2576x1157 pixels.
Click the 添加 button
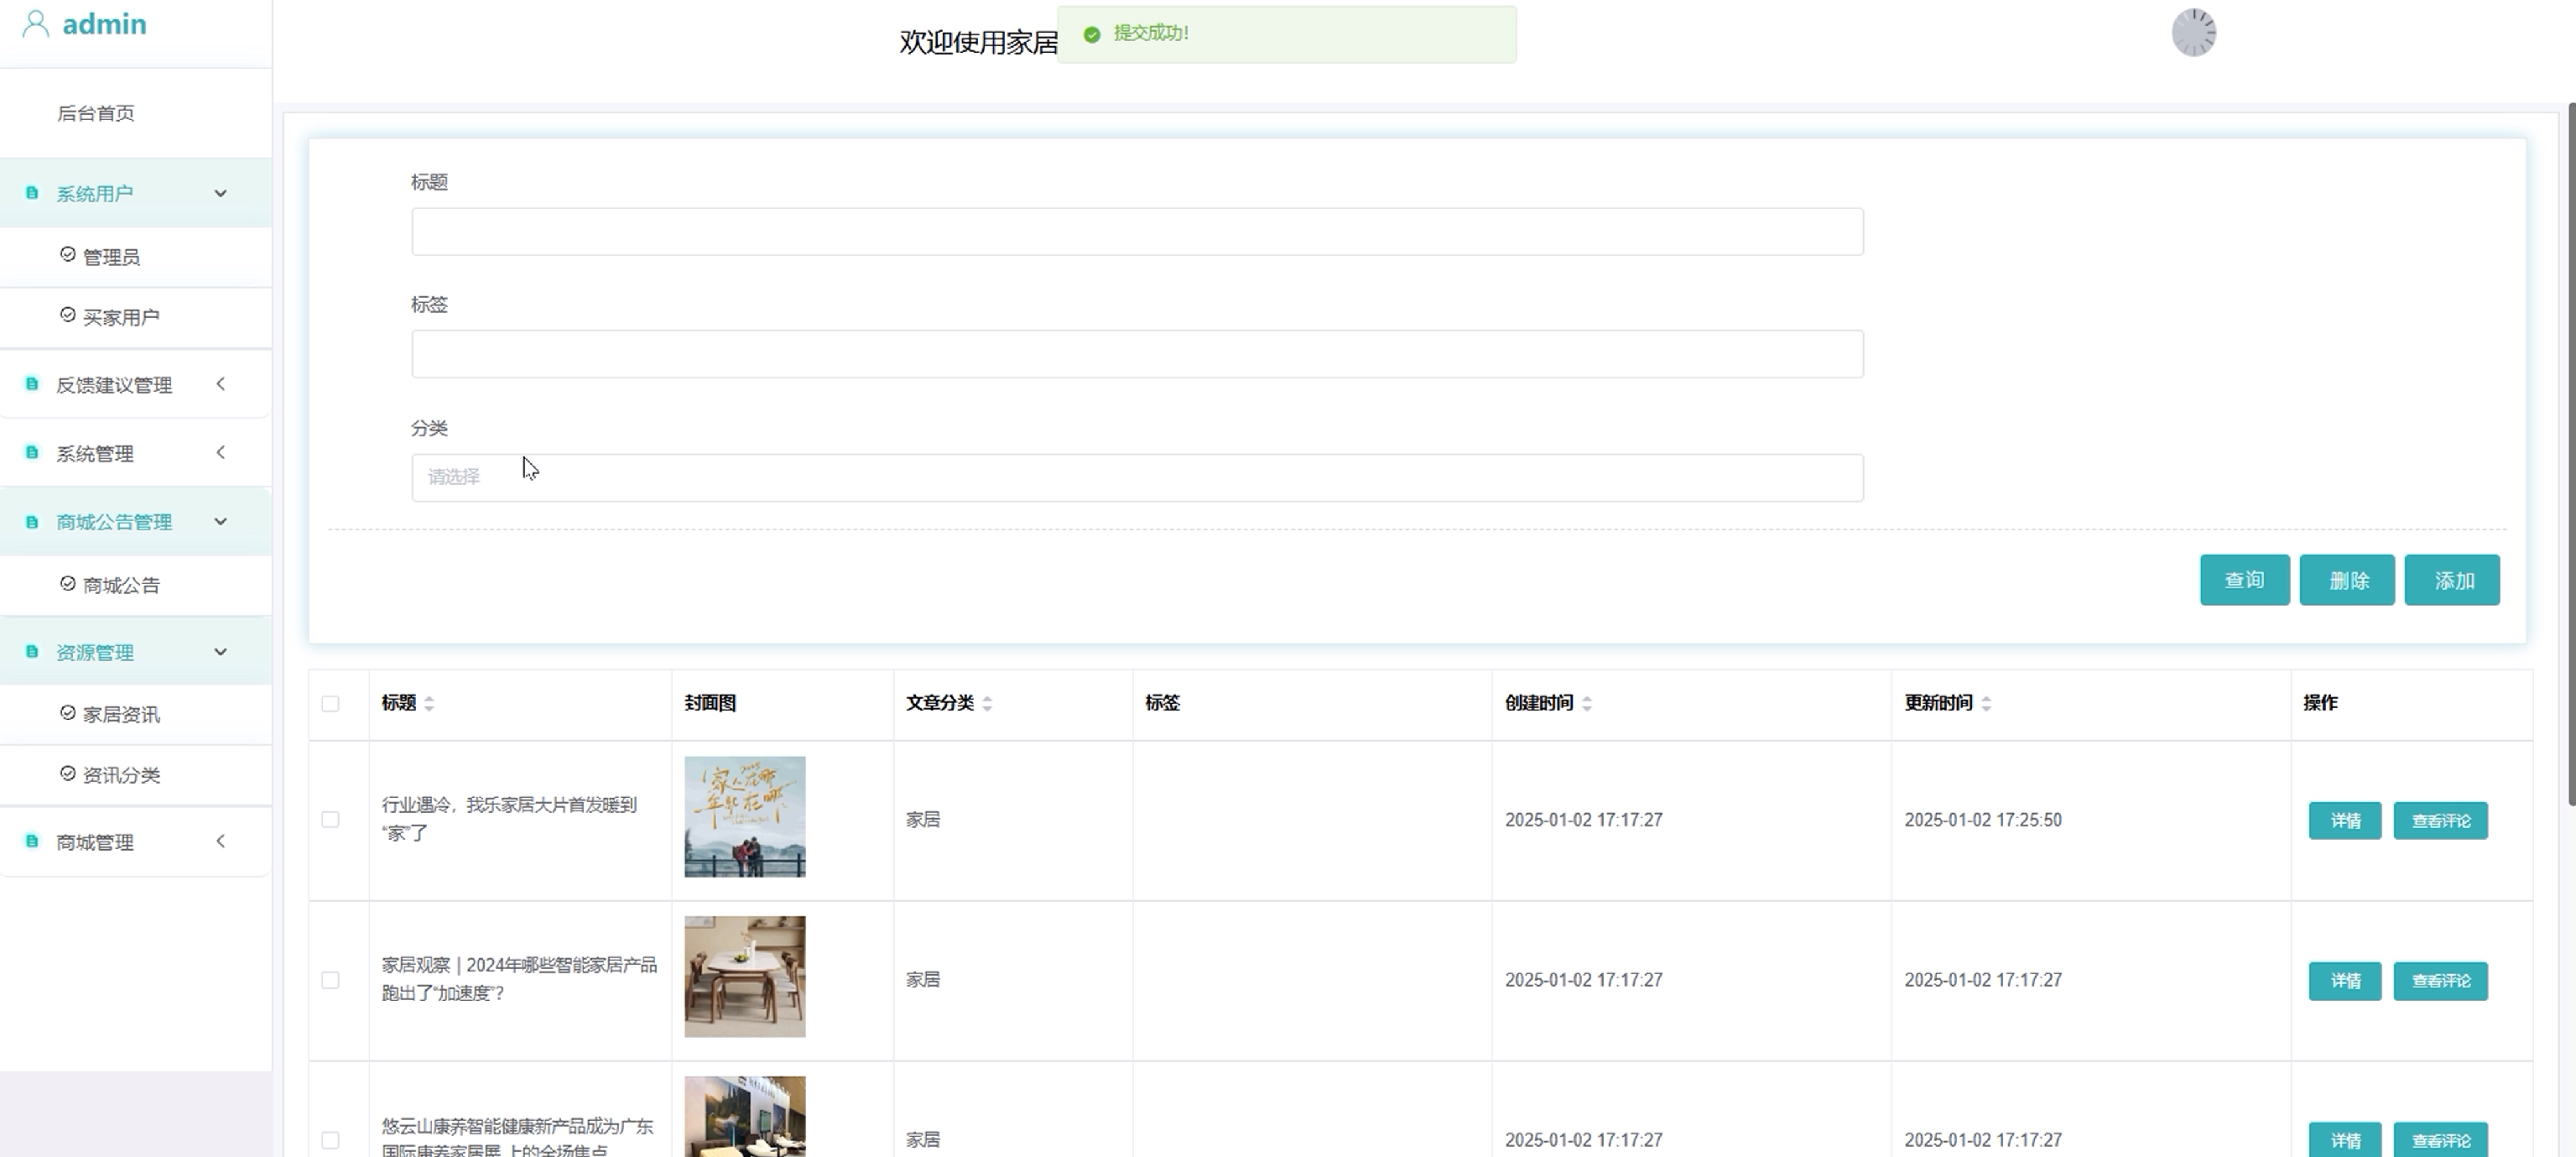[2451, 580]
